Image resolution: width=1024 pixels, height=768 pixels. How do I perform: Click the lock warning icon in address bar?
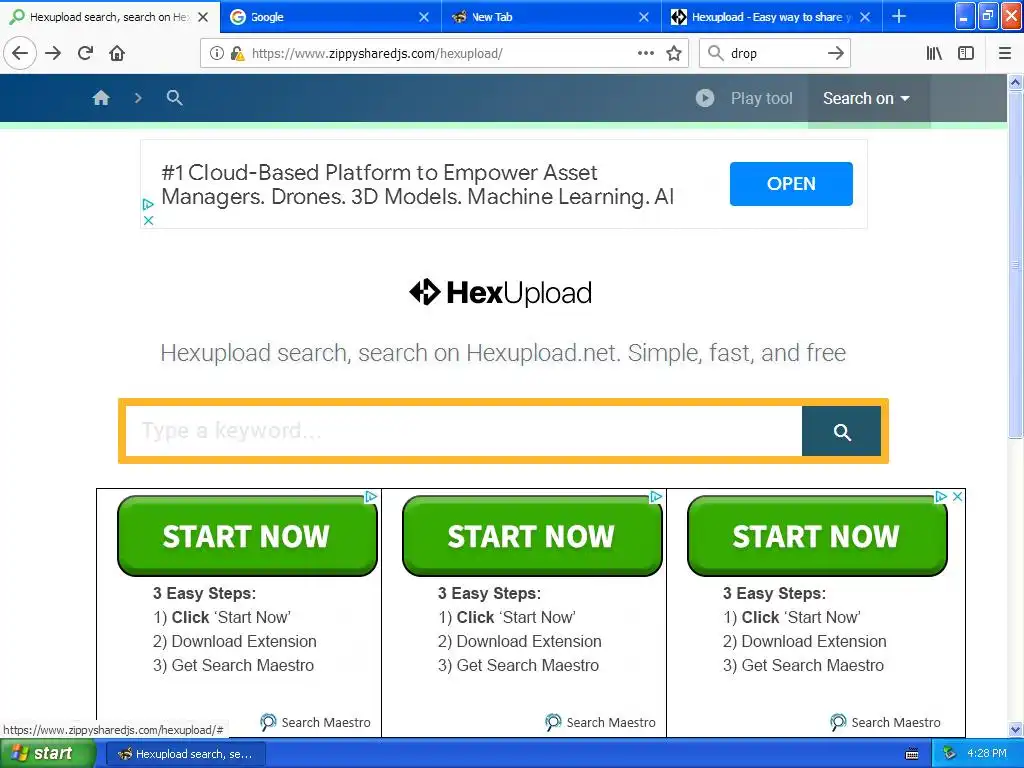(x=238, y=54)
